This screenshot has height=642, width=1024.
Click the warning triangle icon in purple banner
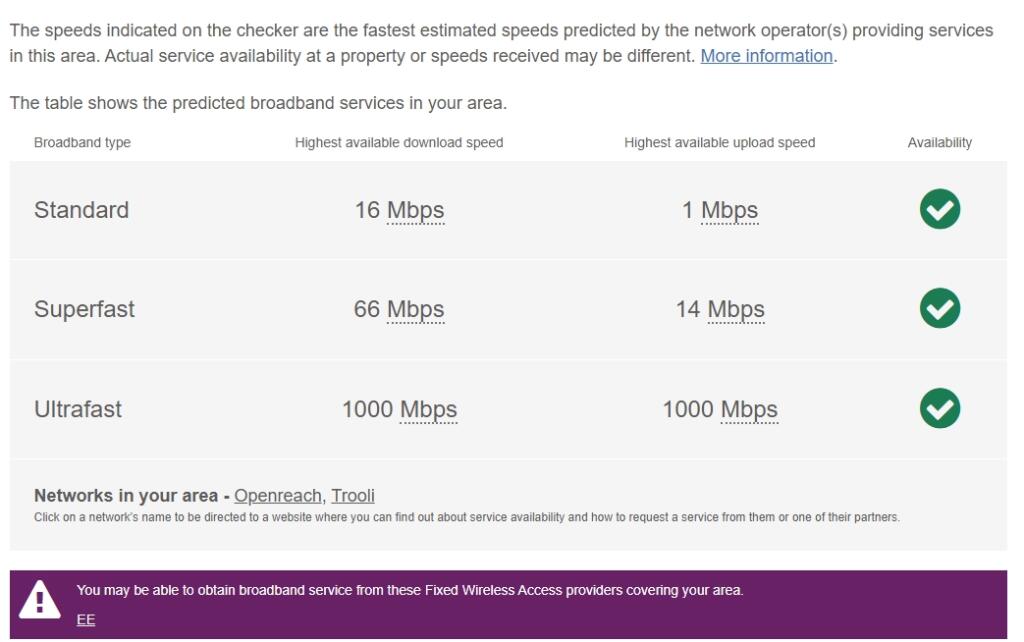coord(40,598)
